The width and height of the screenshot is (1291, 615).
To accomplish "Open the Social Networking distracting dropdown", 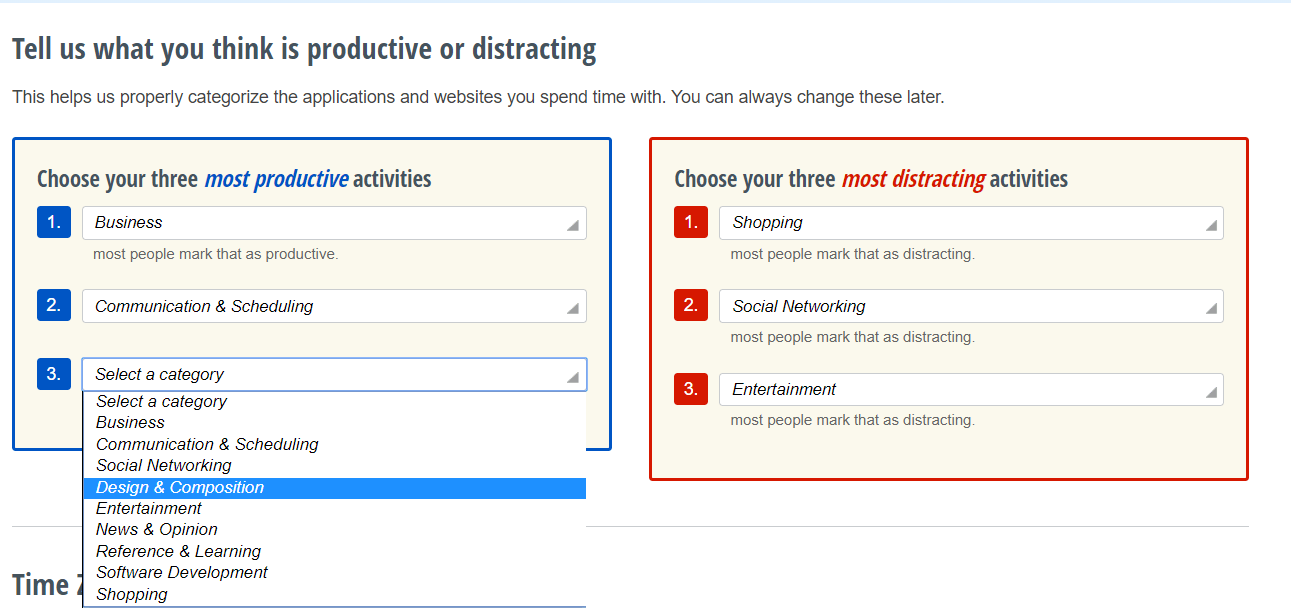I will [970, 305].
